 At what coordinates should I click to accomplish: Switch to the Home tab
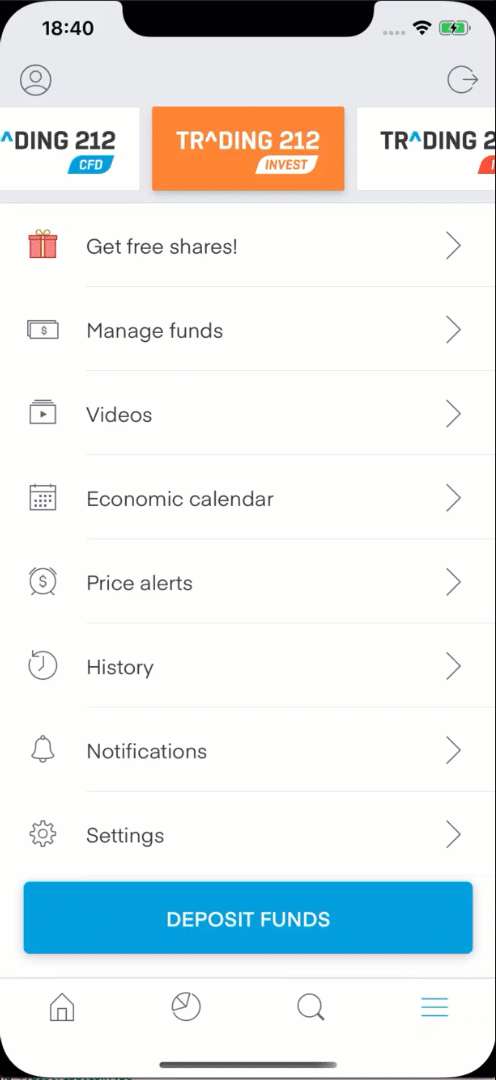click(x=62, y=1007)
